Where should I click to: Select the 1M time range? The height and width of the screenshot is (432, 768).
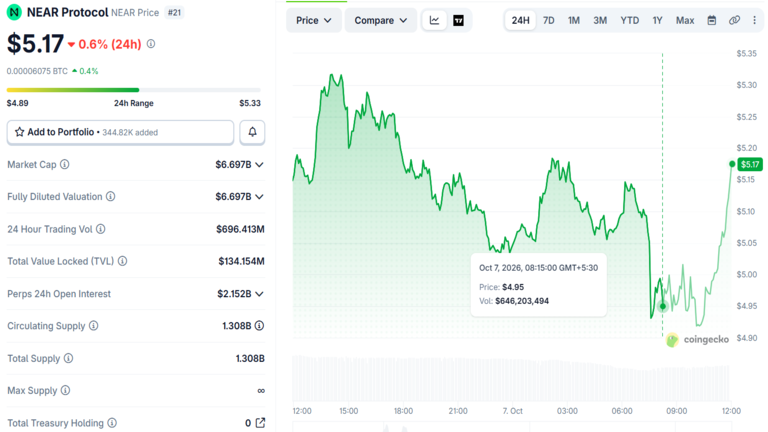tap(574, 21)
